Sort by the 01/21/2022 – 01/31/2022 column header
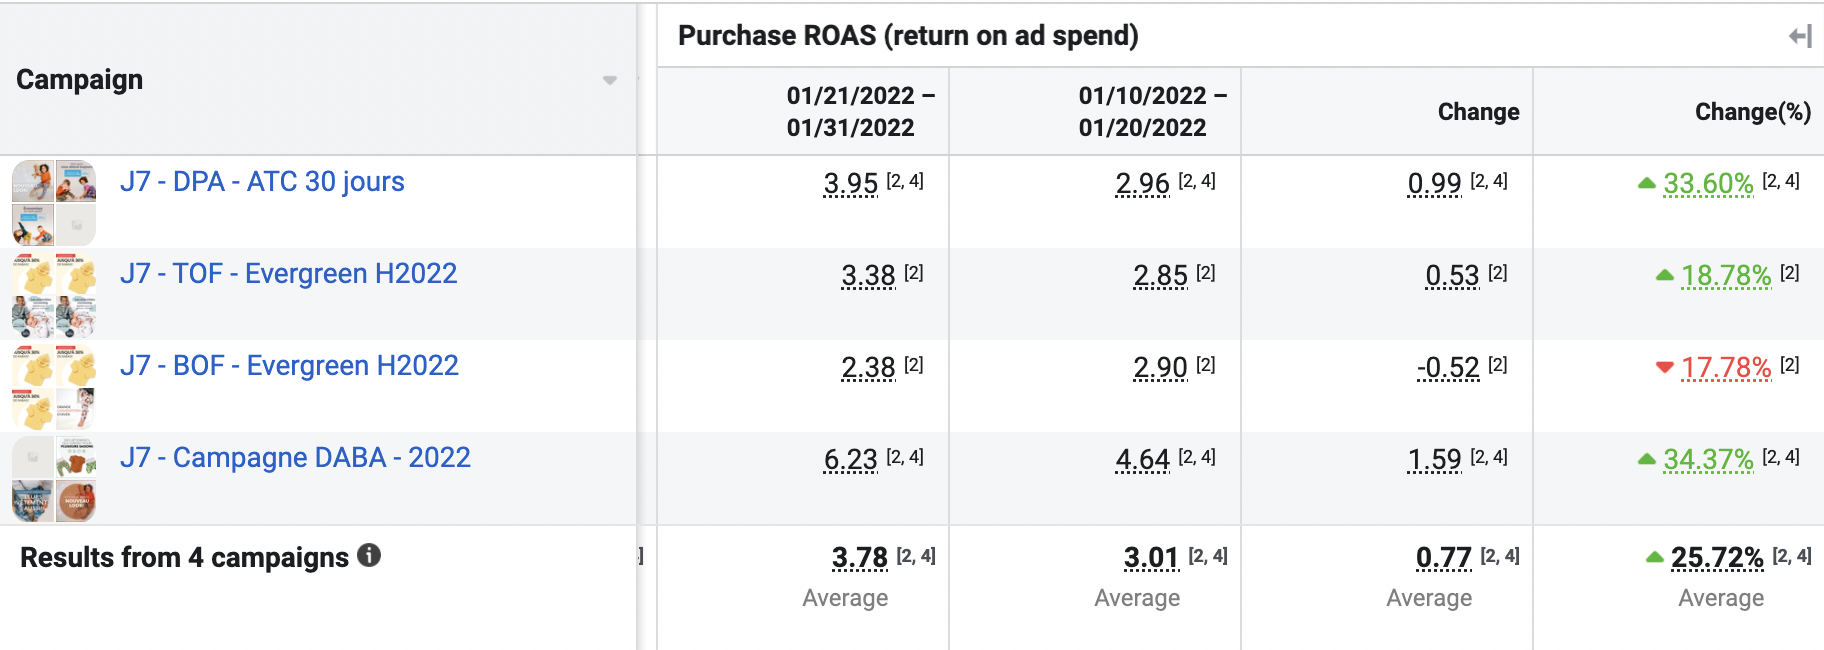Screen dimensions: 1824x650 (x=860, y=111)
